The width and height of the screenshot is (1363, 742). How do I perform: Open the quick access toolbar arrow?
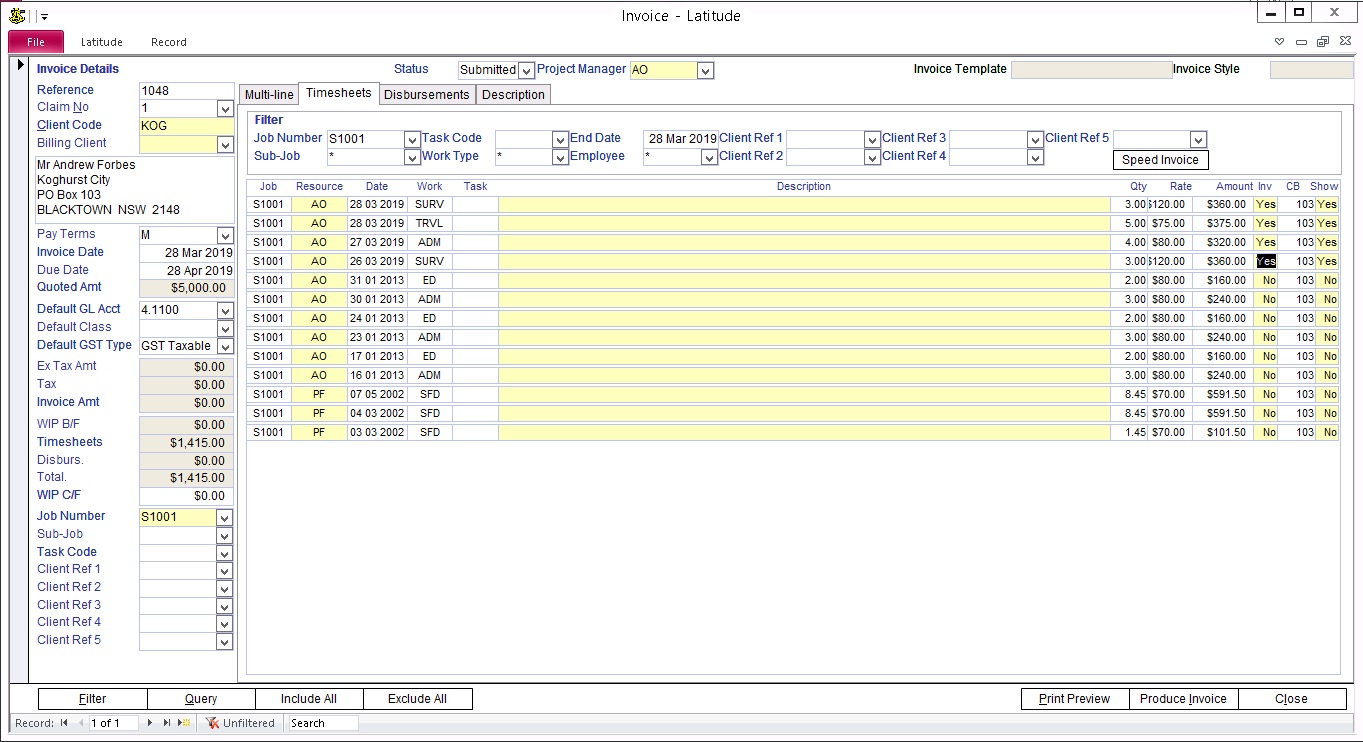(45, 17)
